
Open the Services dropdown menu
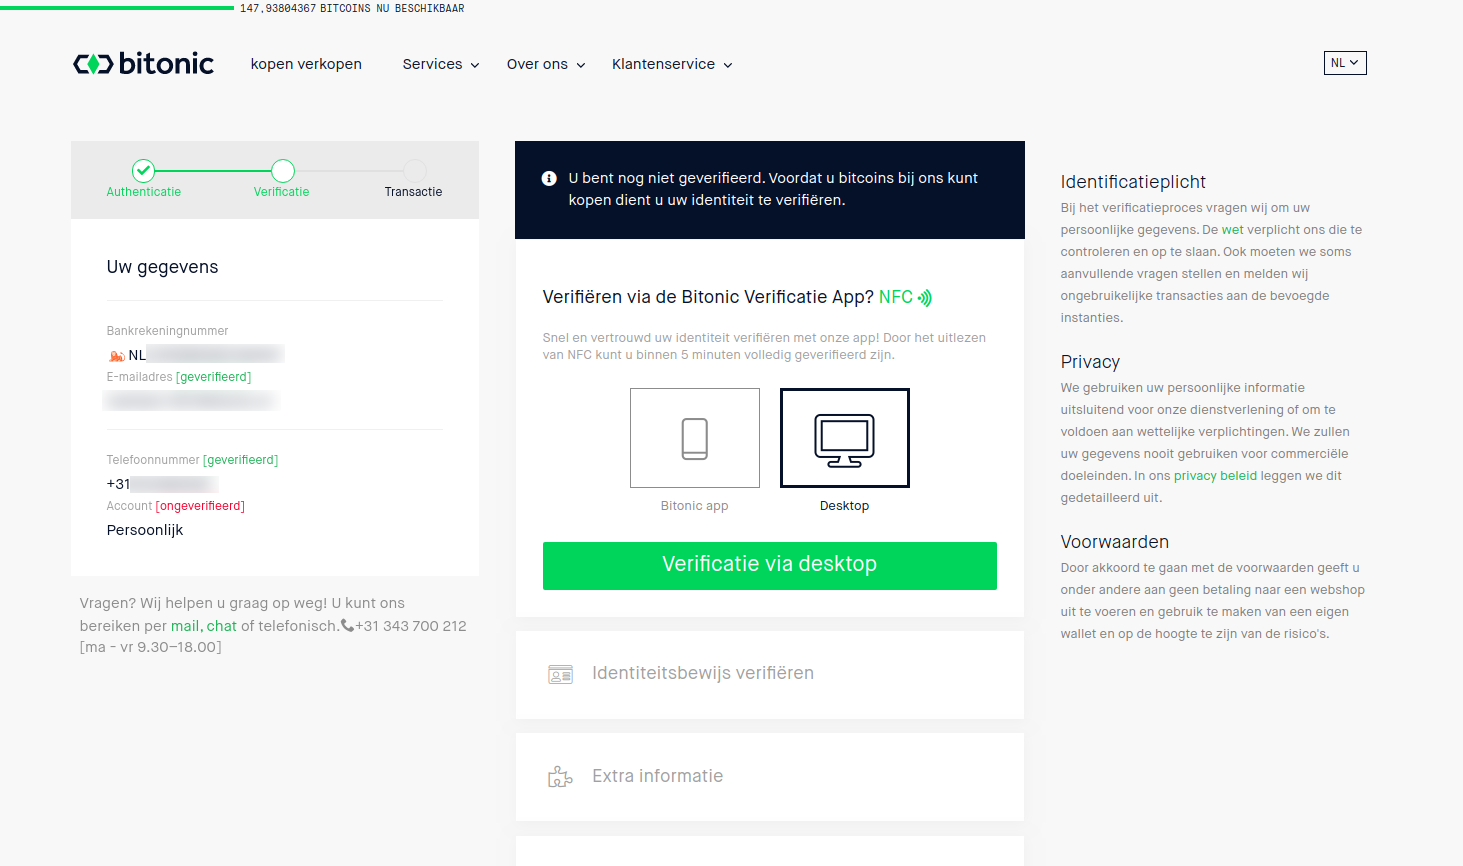pyautogui.click(x=441, y=64)
